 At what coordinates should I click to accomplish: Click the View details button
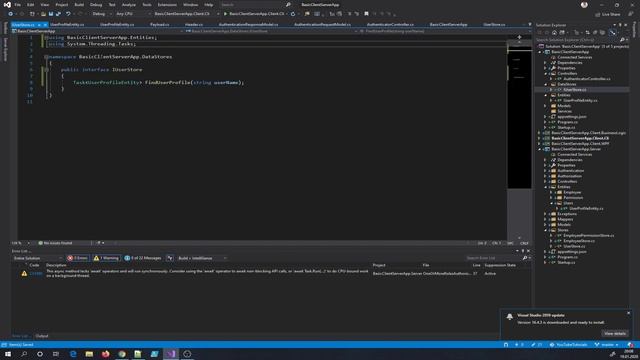[615, 333]
